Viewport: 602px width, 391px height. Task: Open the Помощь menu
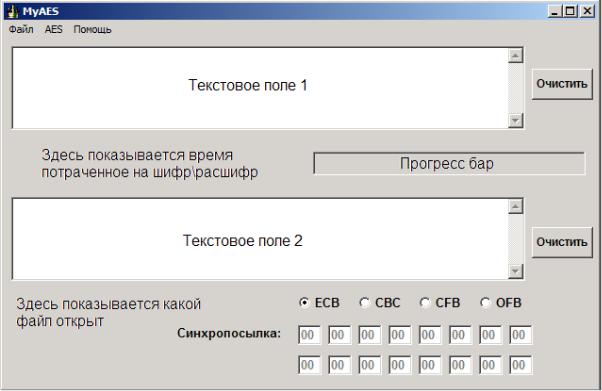[92, 30]
